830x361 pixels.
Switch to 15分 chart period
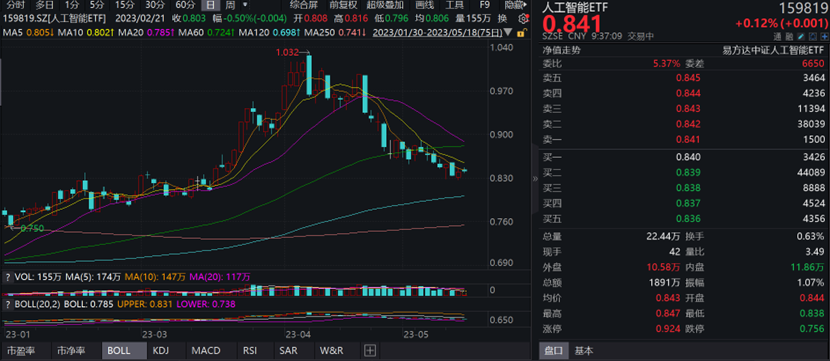pos(124,5)
